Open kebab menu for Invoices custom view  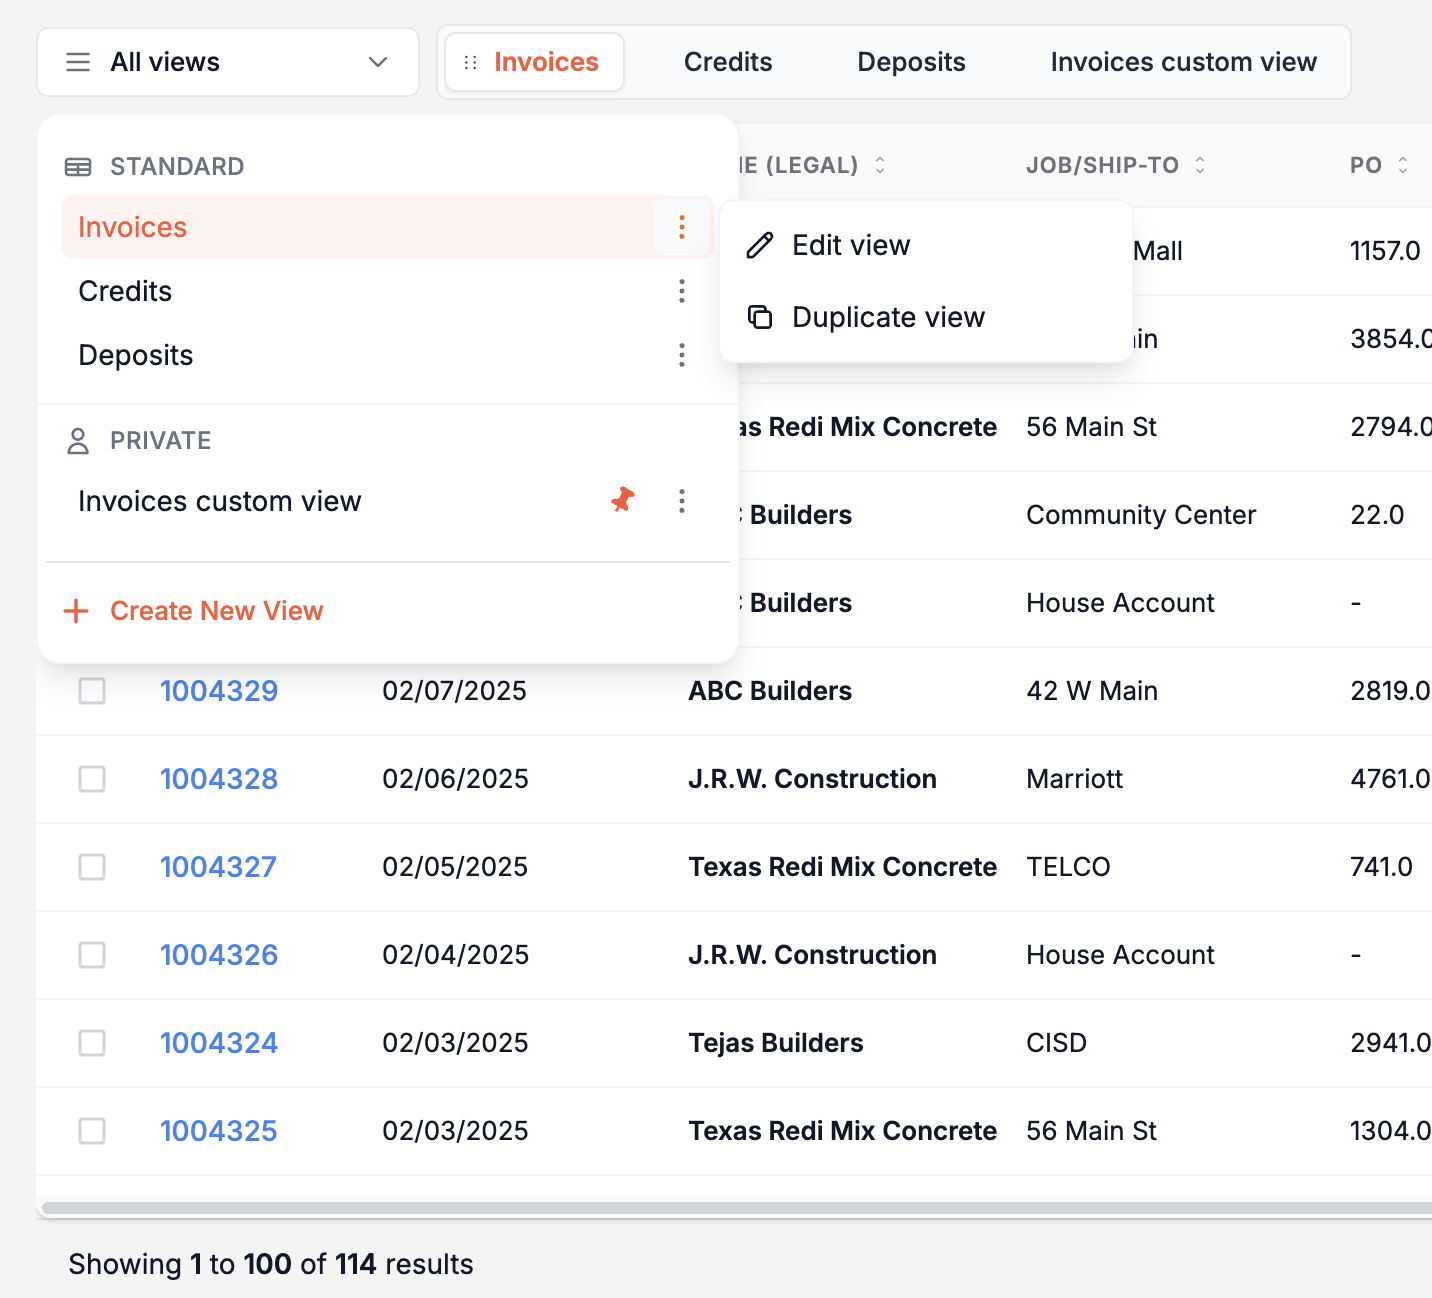[x=682, y=501]
